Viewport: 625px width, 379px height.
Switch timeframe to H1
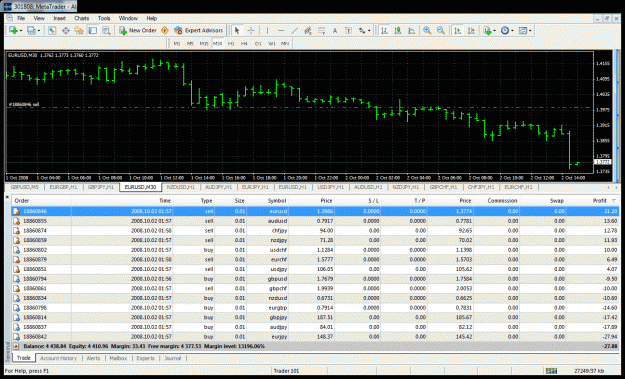click(231, 43)
